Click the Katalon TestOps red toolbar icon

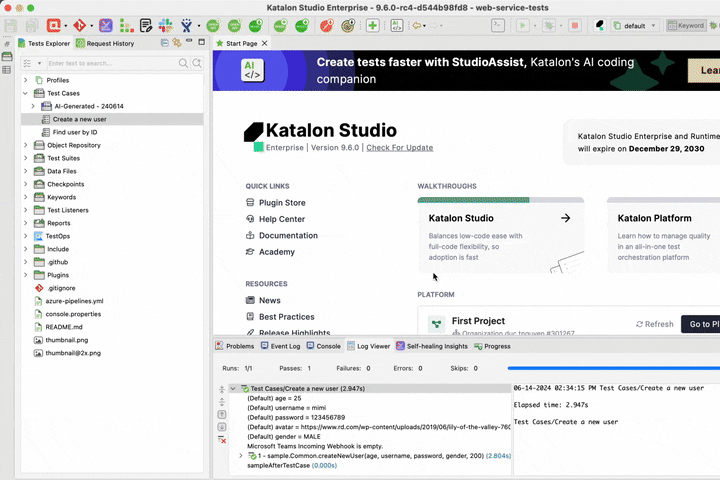(x=54, y=25)
